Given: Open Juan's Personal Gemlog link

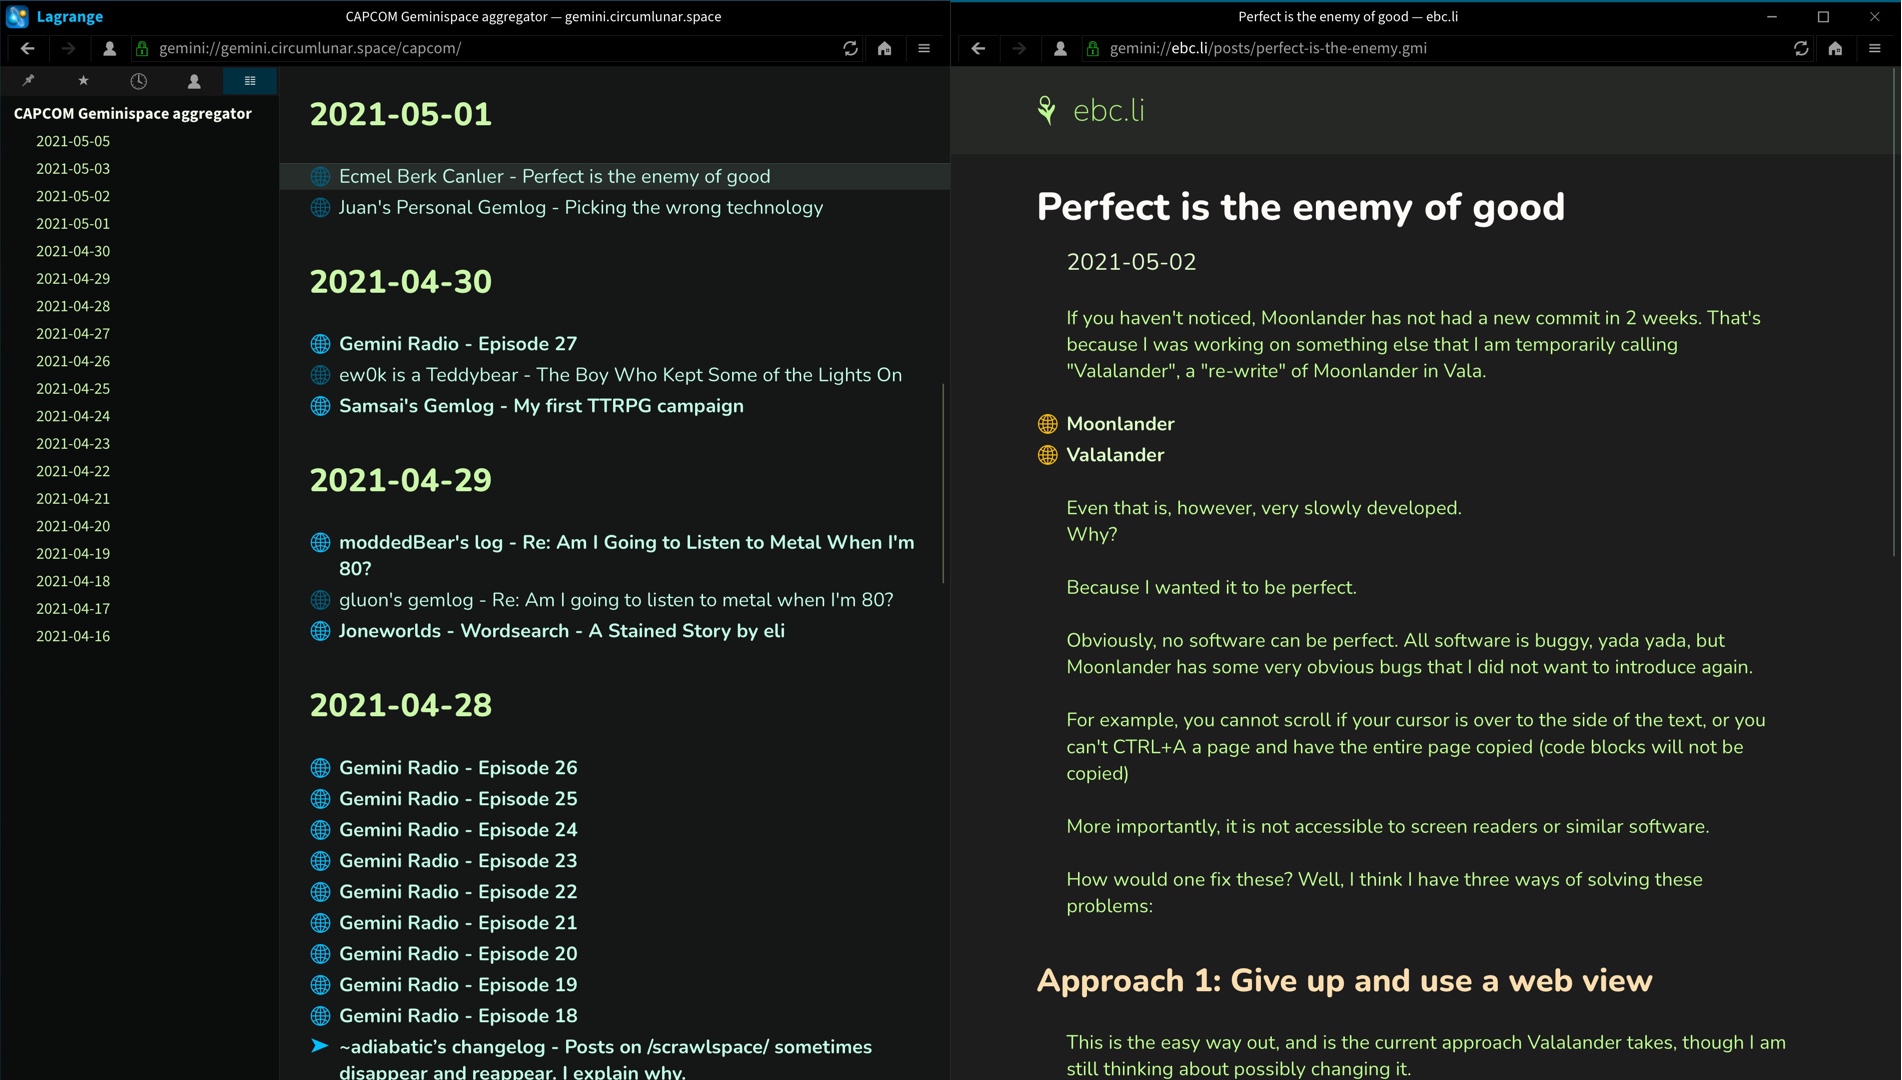Looking at the screenshot, I should (581, 208).
